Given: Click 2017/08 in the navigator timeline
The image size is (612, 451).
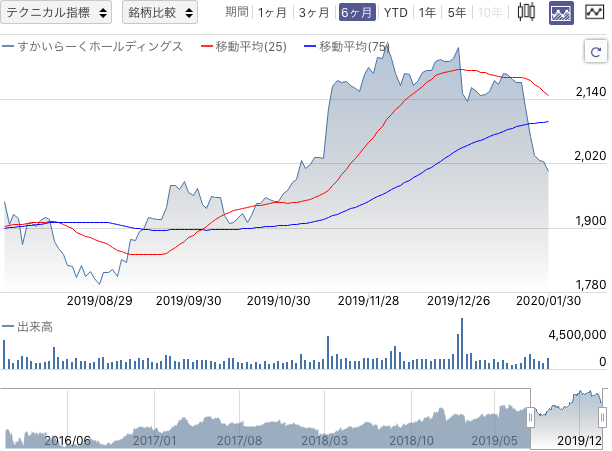Looking at the screenshot, I should tap(239, 440).
